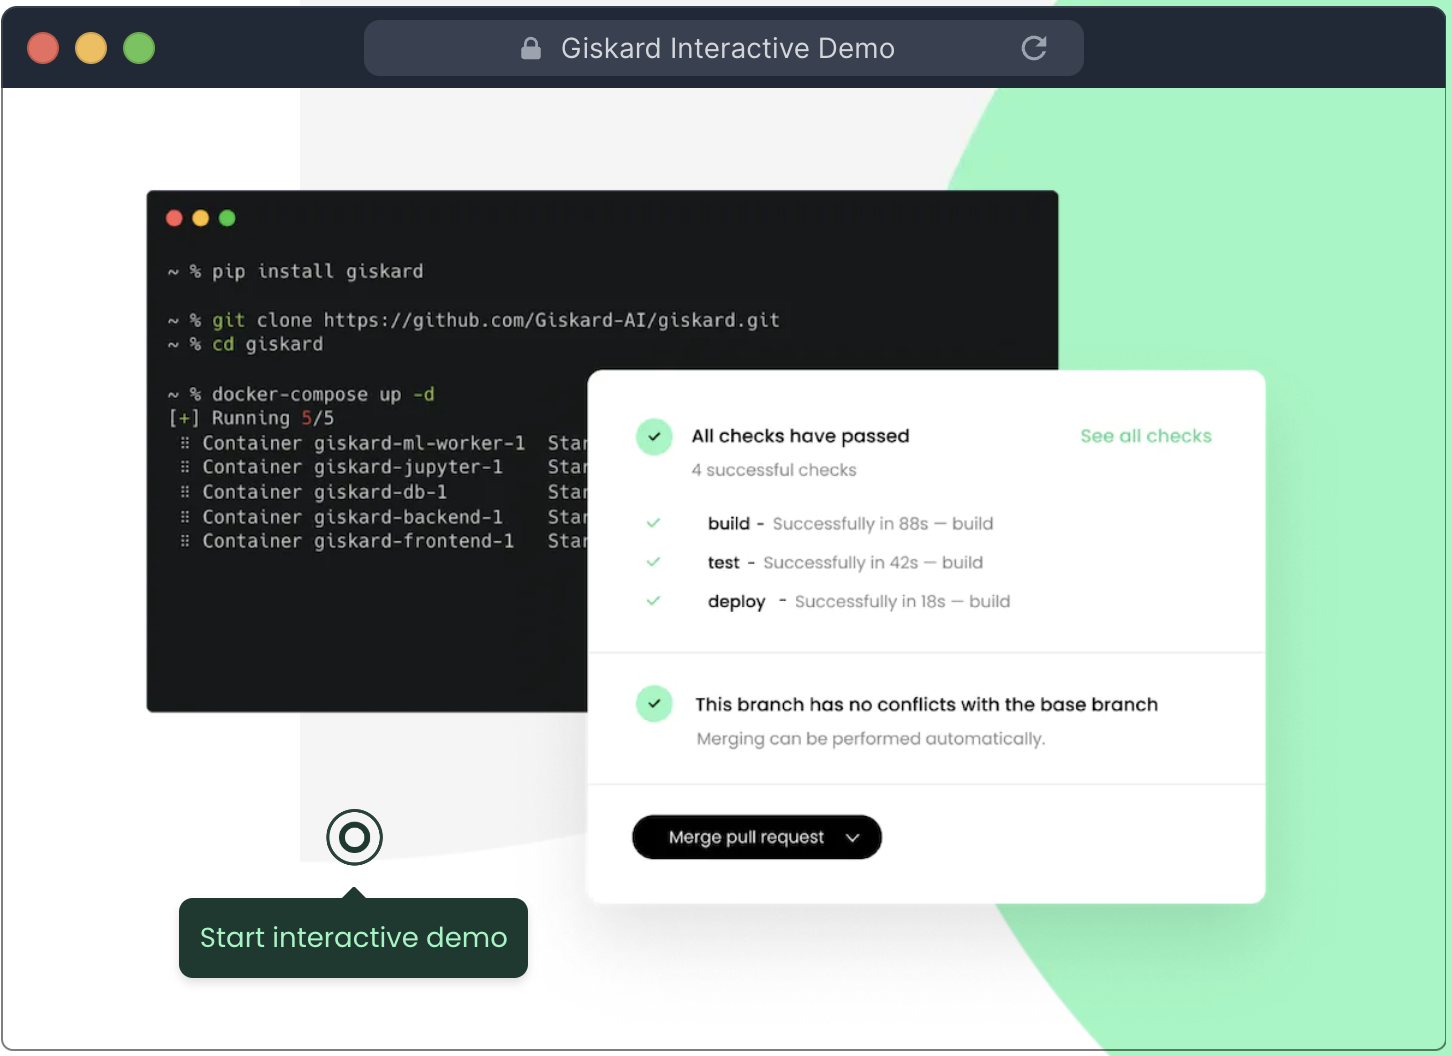Image resolution: width=1452 pixels, height=1056 pixels.
Task: Click the terminal's green dot
Action: pyautogui.click(x=227, y=218)
